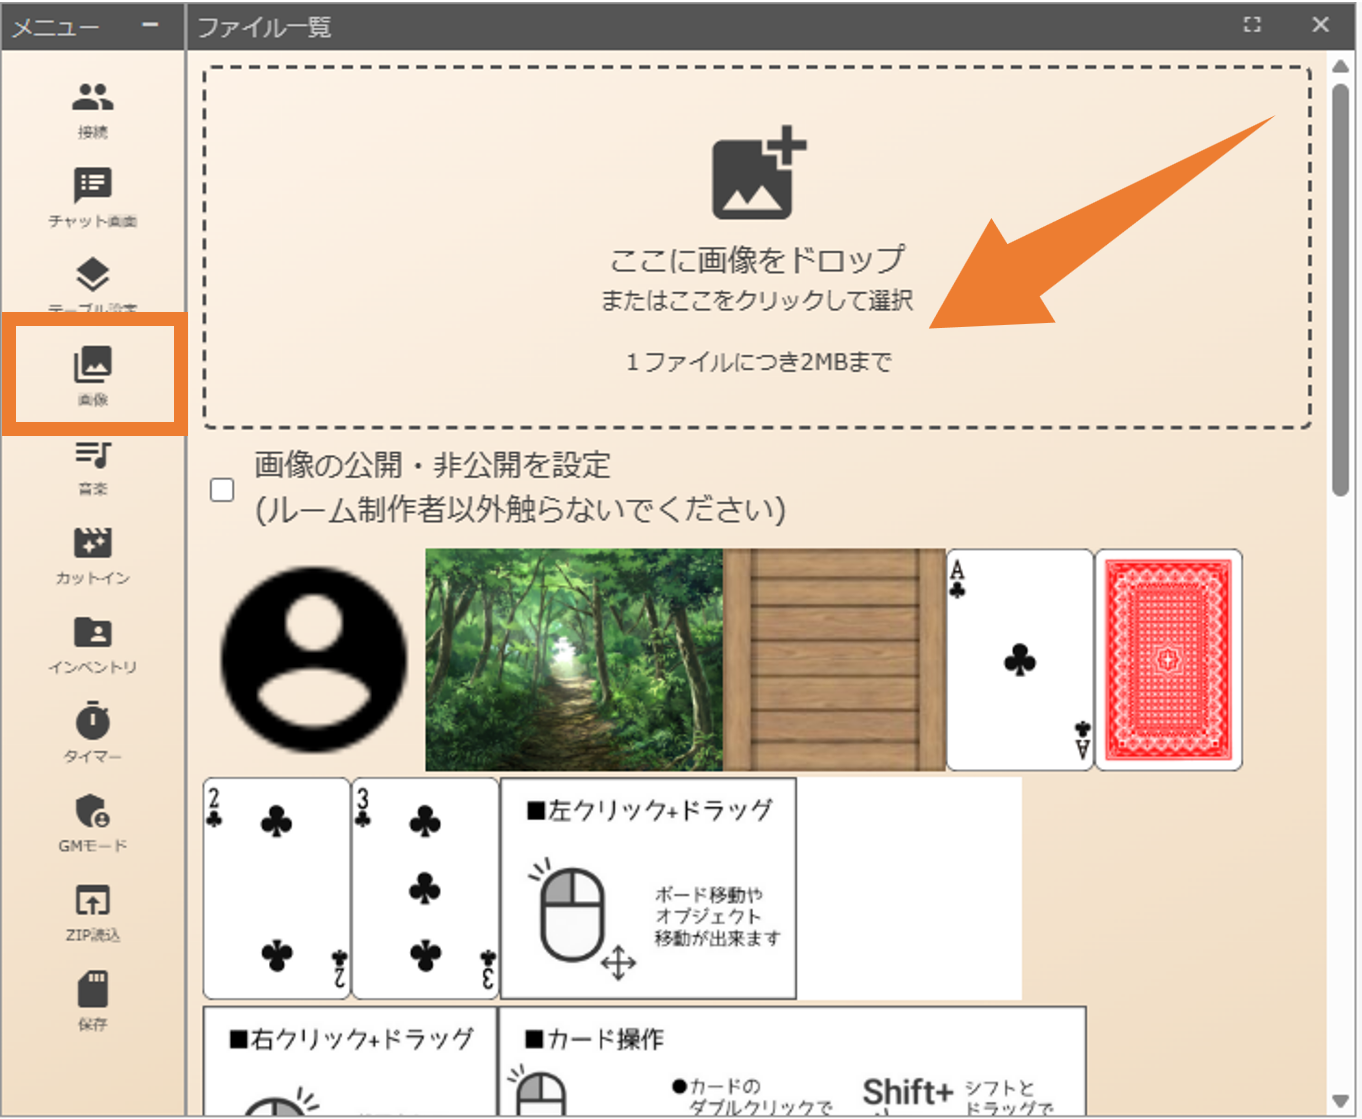The width and height of the screenshot is (1362, 1119).
Task: Open the 音楽 music icon
Action: (92, 456)
